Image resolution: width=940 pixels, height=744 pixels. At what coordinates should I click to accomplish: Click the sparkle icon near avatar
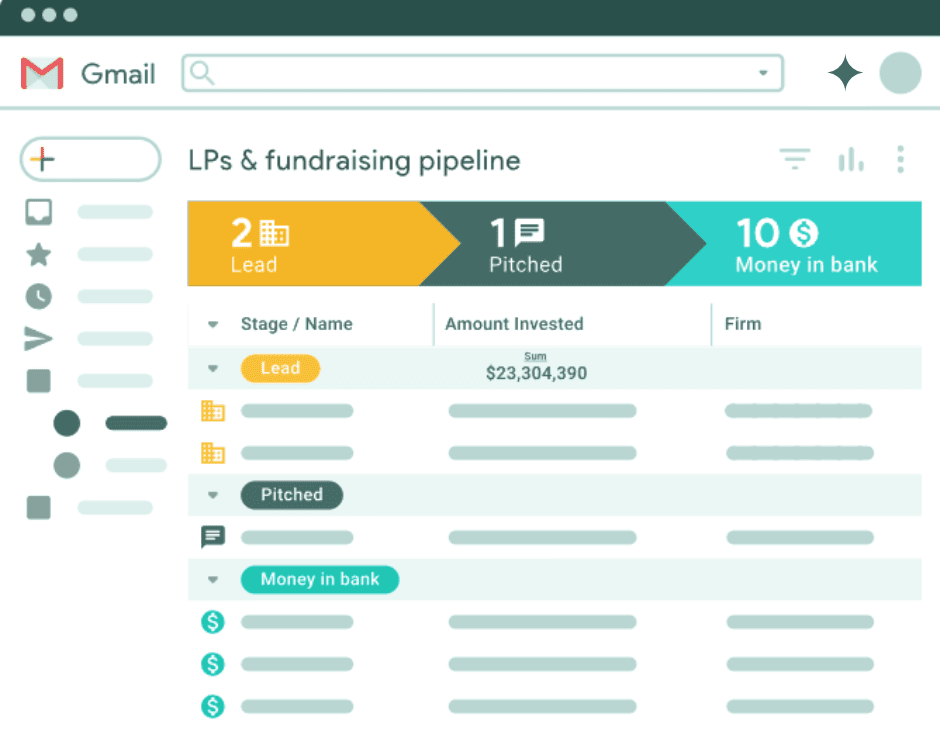[845, 73]
